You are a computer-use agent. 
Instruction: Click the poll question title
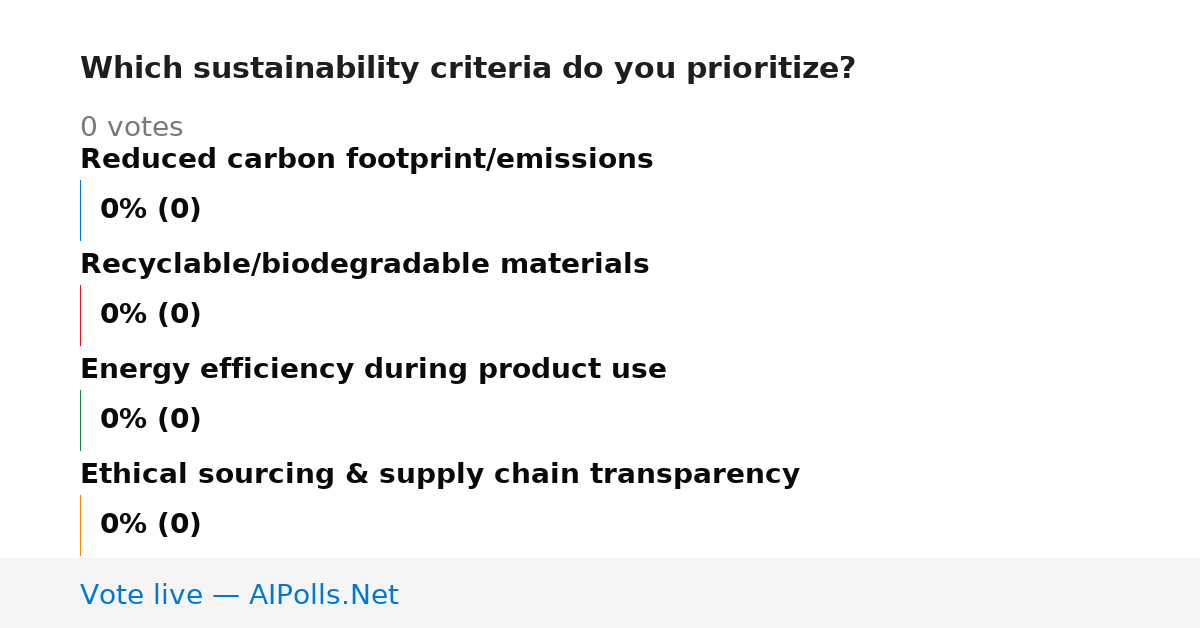pos(467,69)
